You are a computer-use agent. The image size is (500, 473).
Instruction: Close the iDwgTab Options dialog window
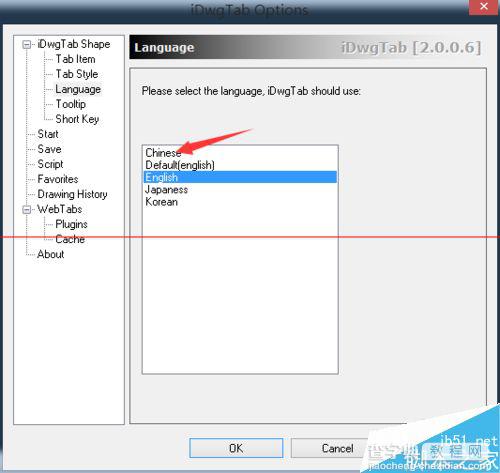[x=484, y=7]
